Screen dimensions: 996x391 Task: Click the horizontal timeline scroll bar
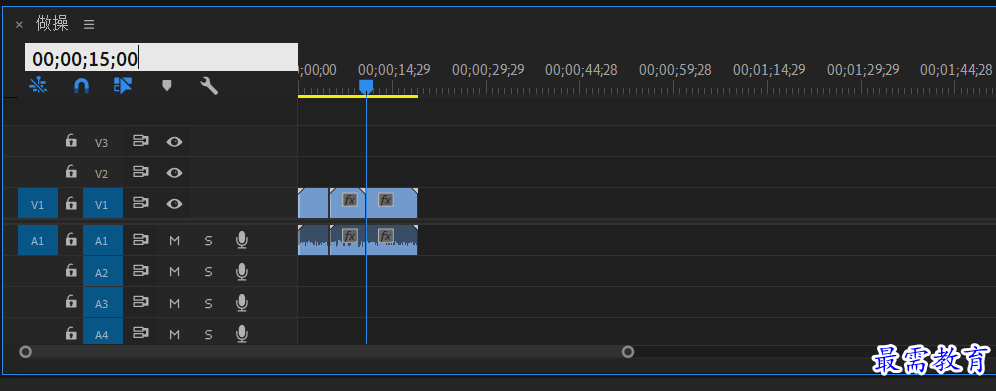(x=326, y=352)
